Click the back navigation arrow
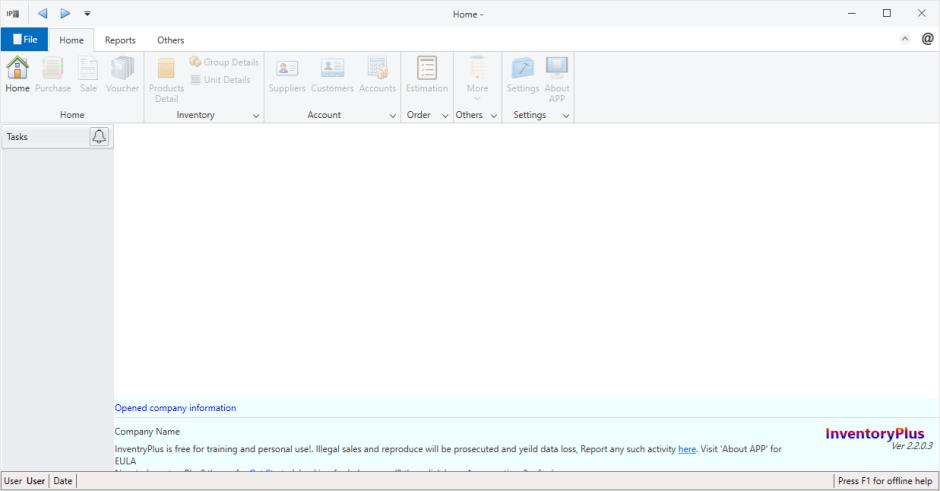This screenshot has width=940, height=491. (43, 13)
